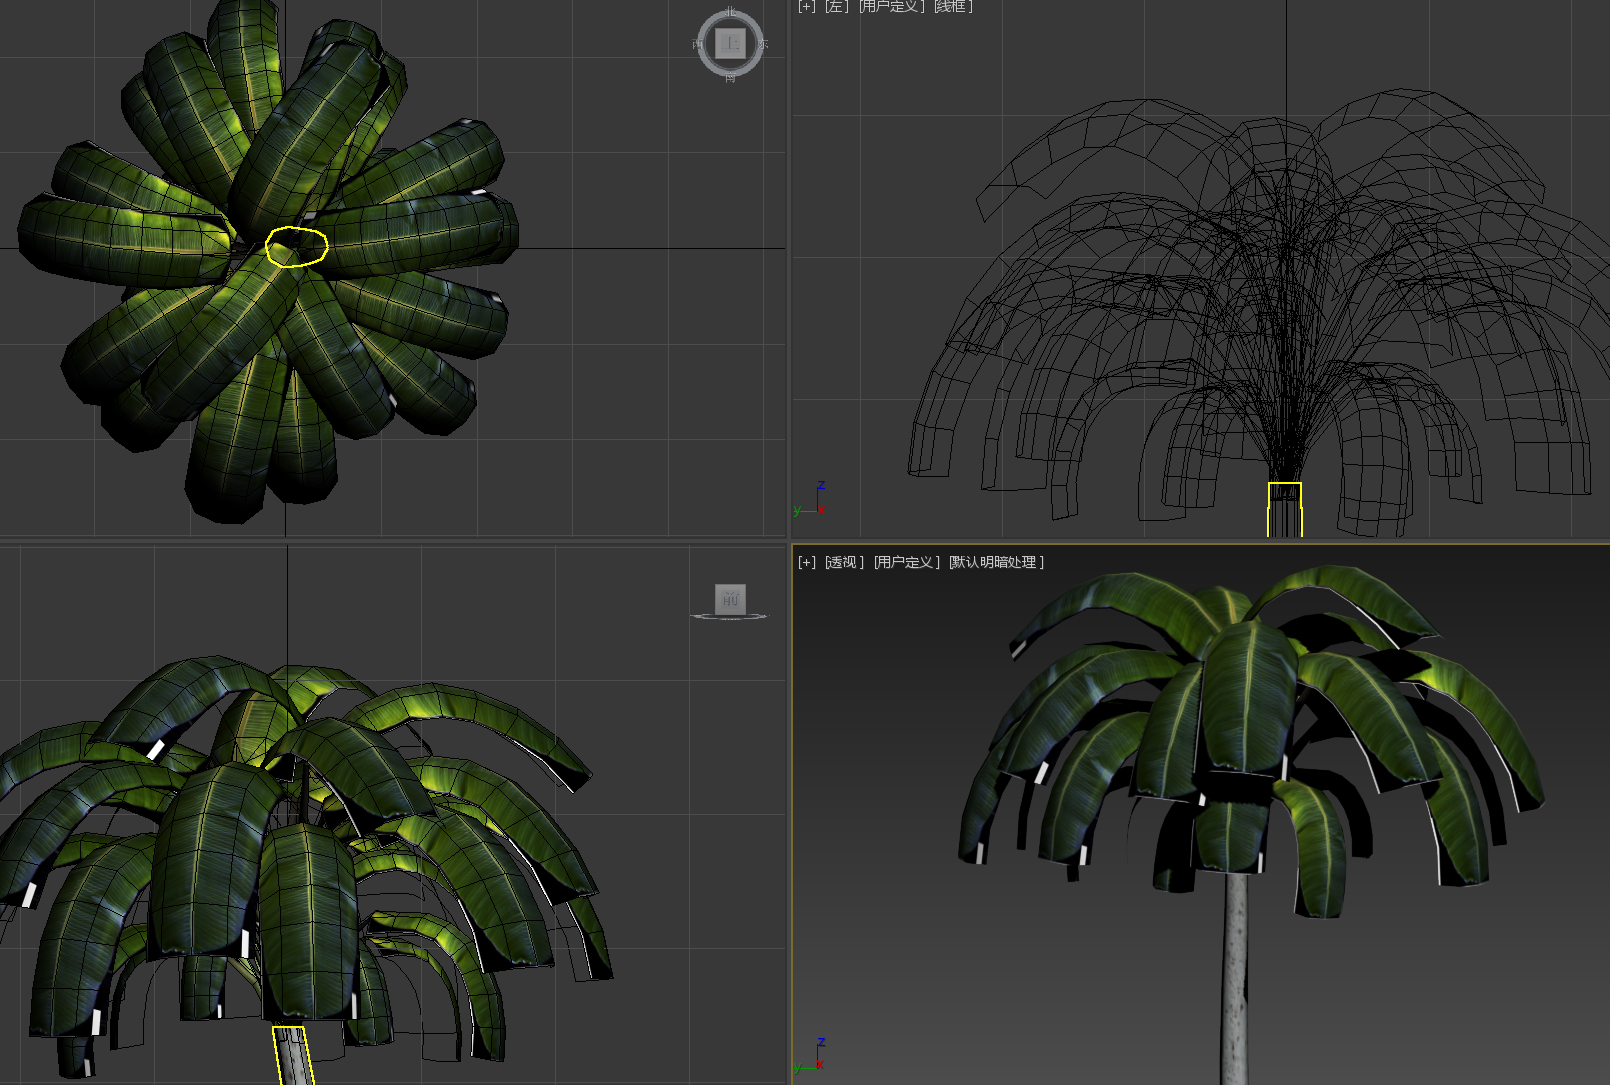Open the [左] view selection menu
The image size is (1610, 1085).
(836, 7)
